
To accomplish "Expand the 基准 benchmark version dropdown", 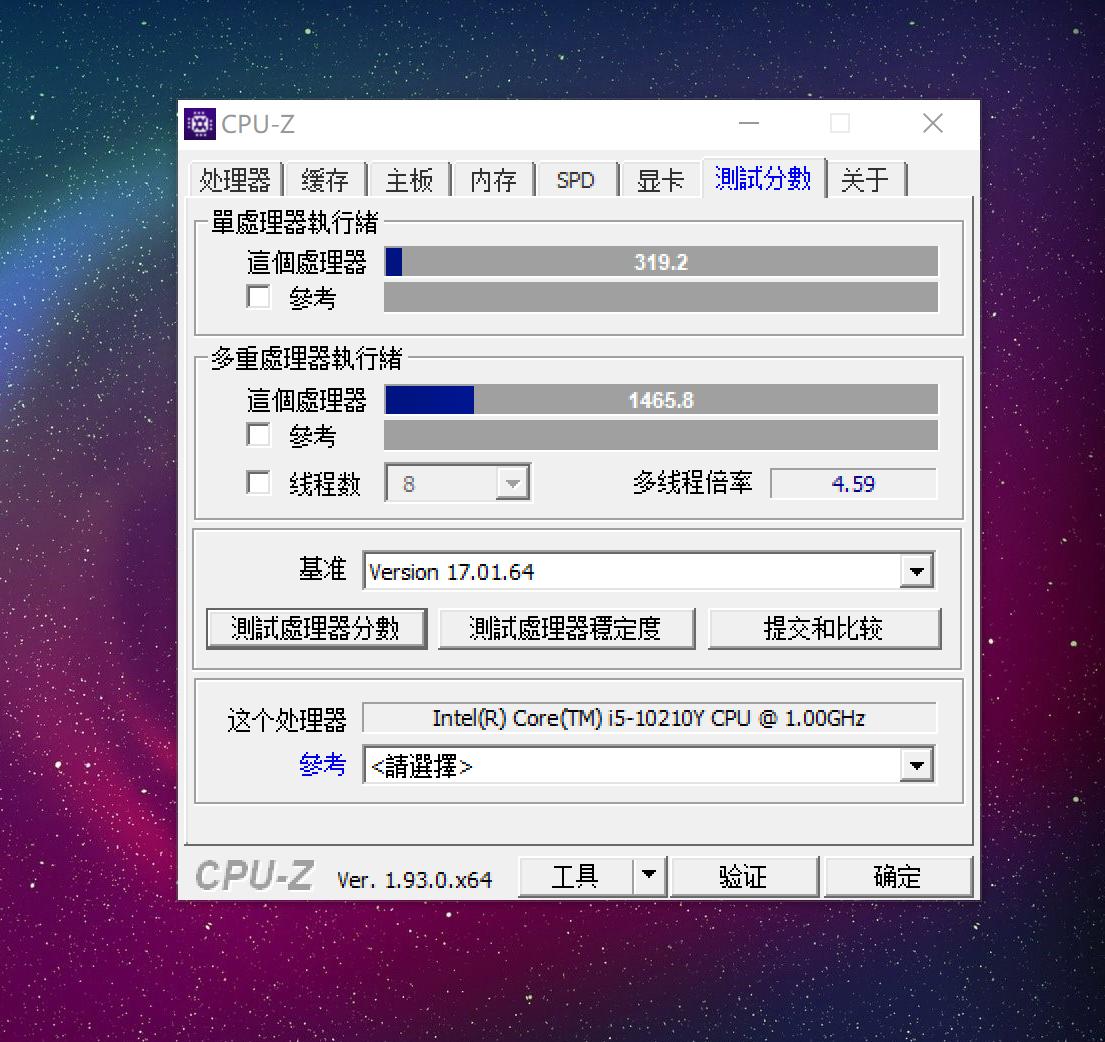I will tap(917, 571).
